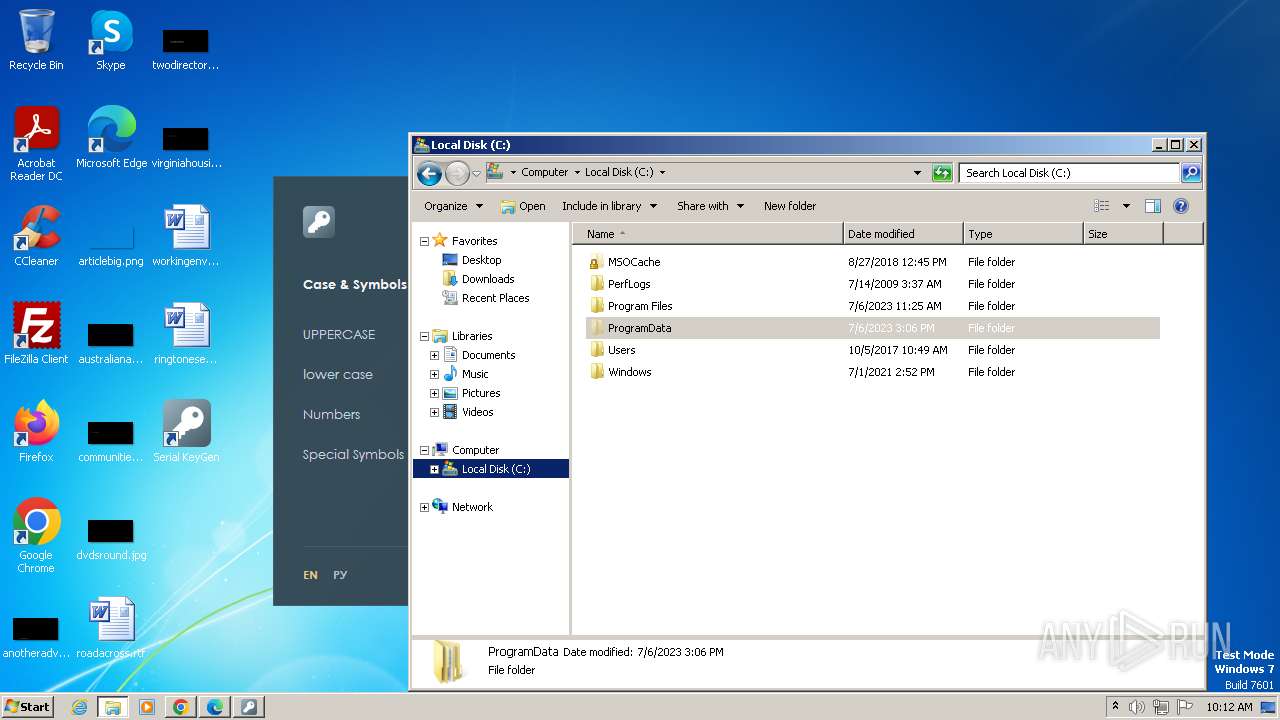Launch Skype from the desktop

coord(111,40)
